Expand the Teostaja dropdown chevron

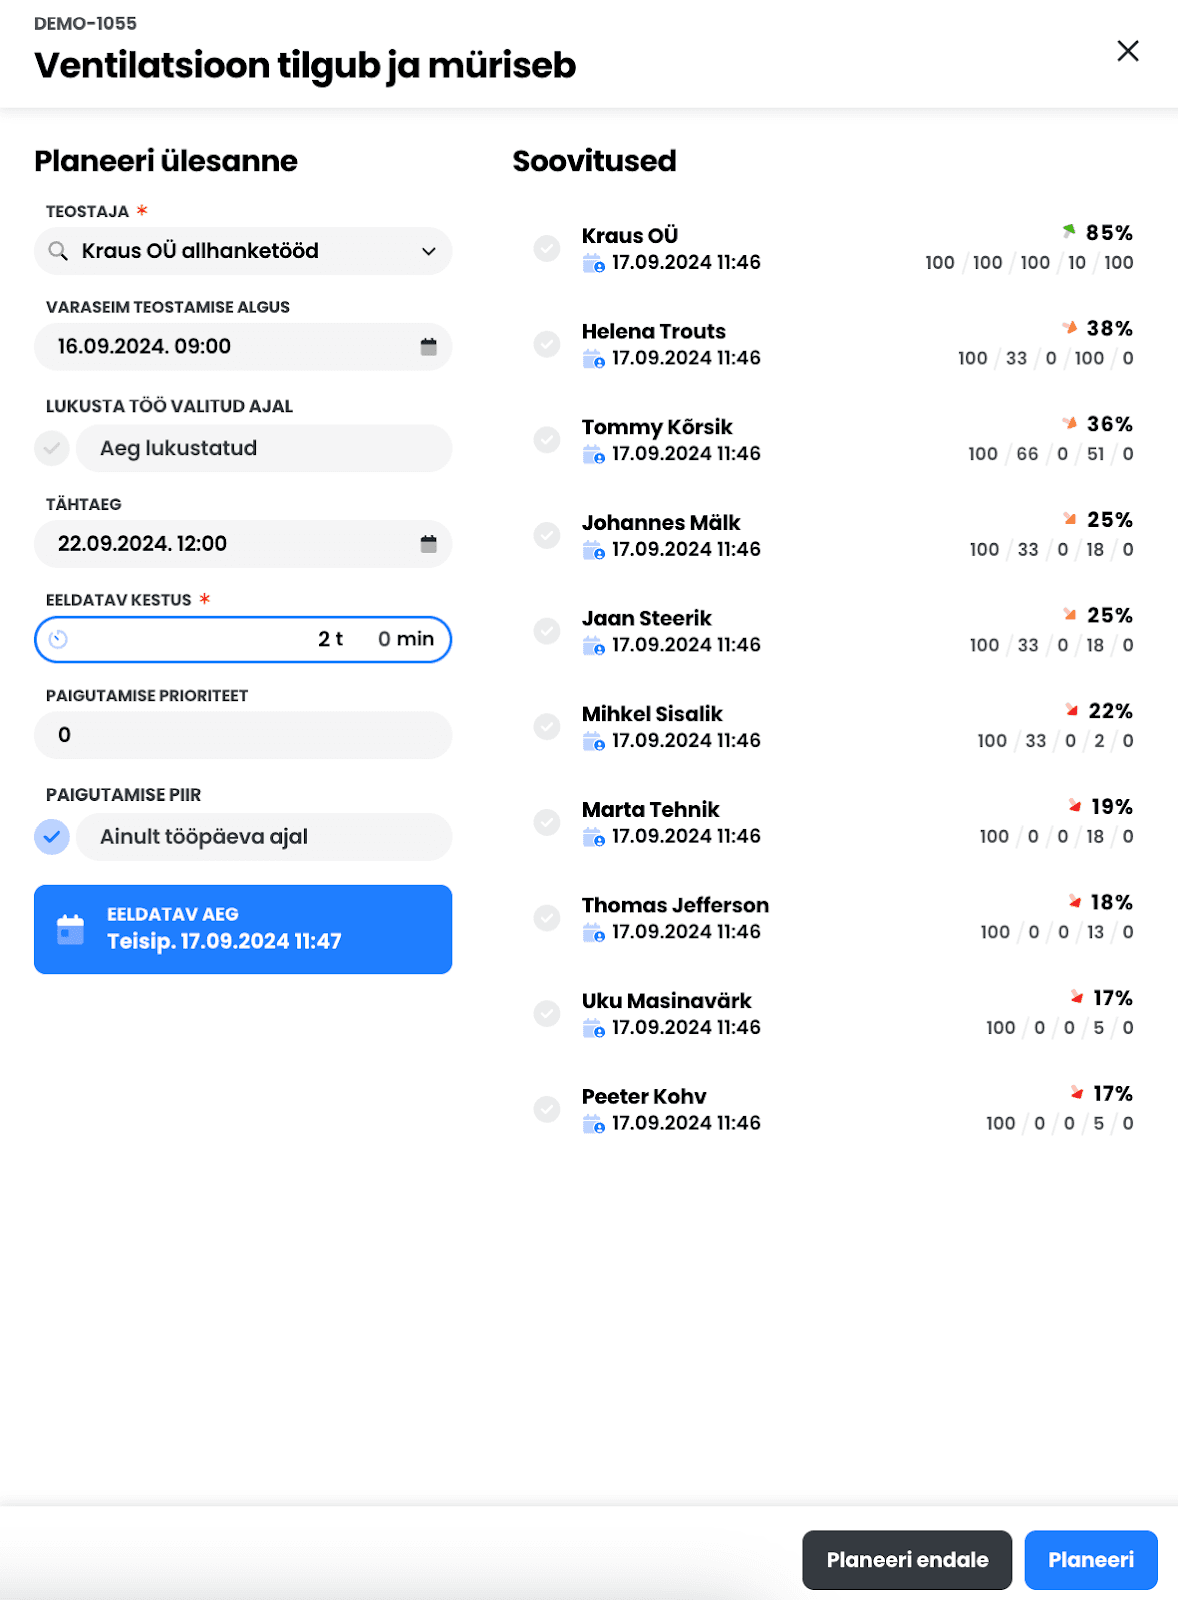tap(429, 251)
